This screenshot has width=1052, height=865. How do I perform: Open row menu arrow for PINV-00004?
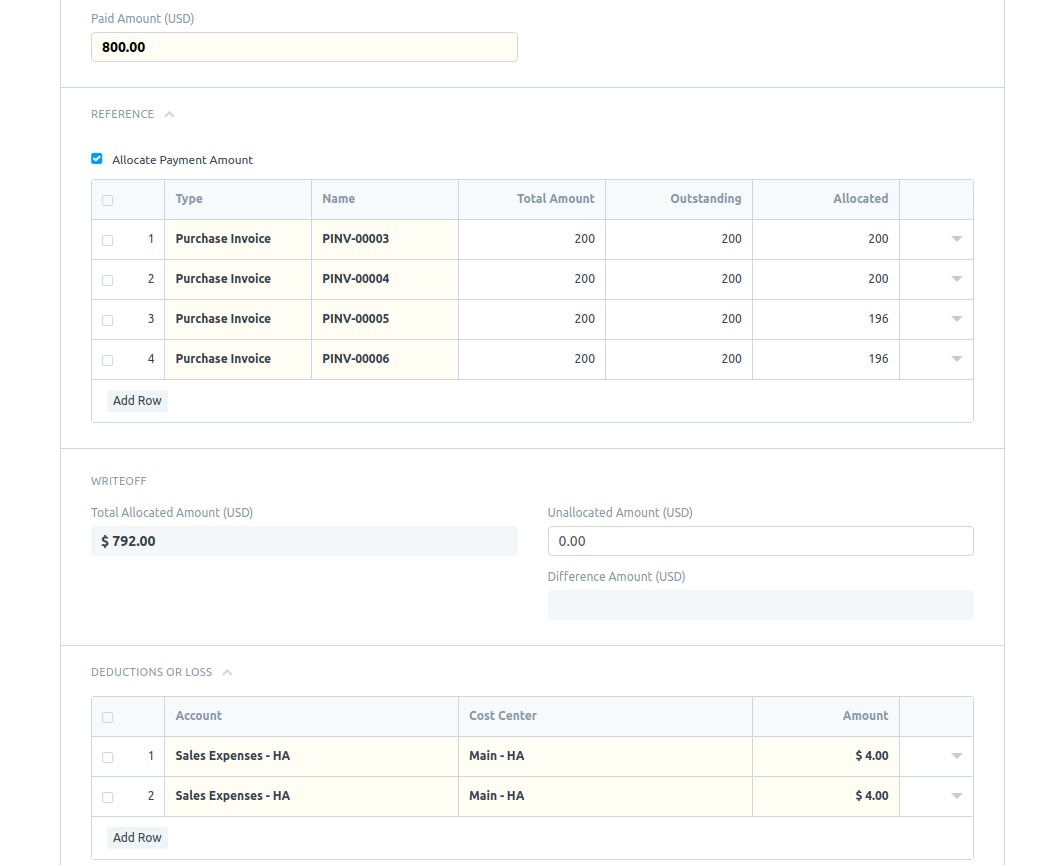point(957,279)
